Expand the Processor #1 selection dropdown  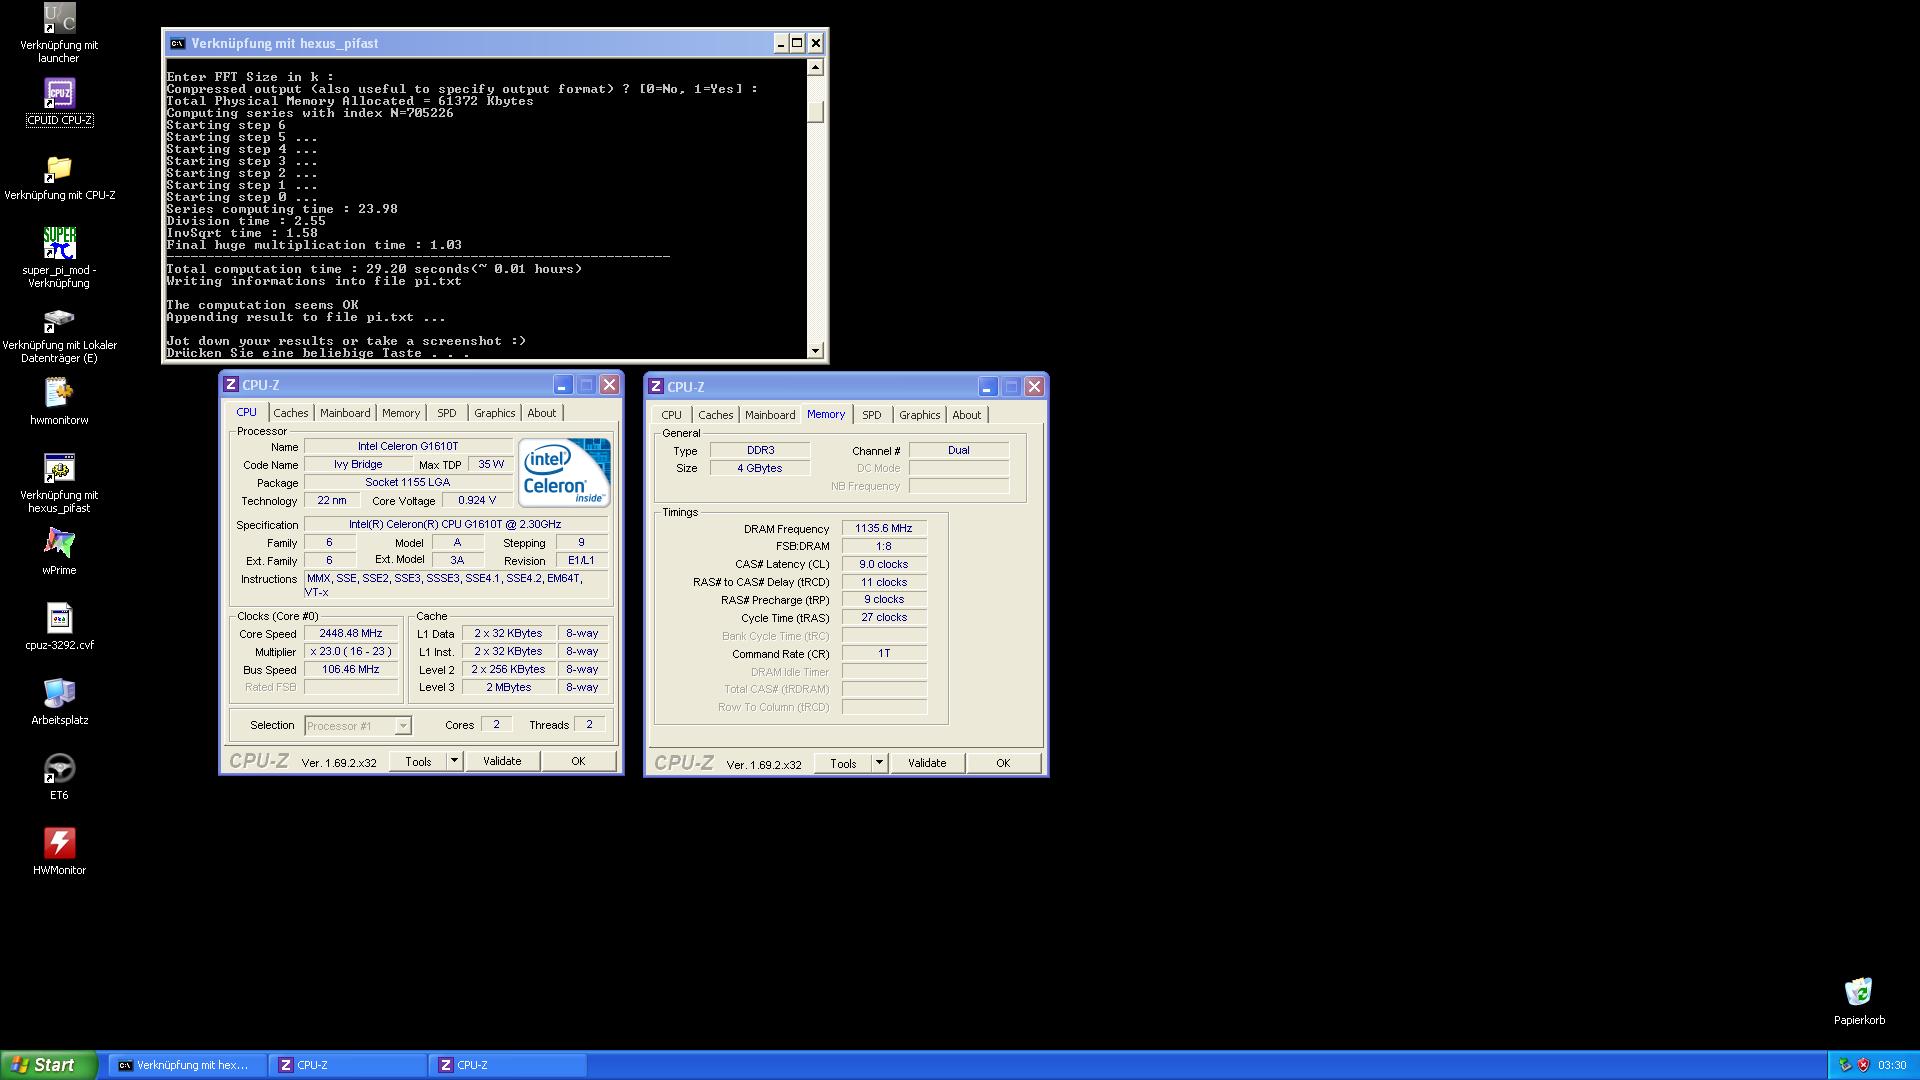[403, 726]
